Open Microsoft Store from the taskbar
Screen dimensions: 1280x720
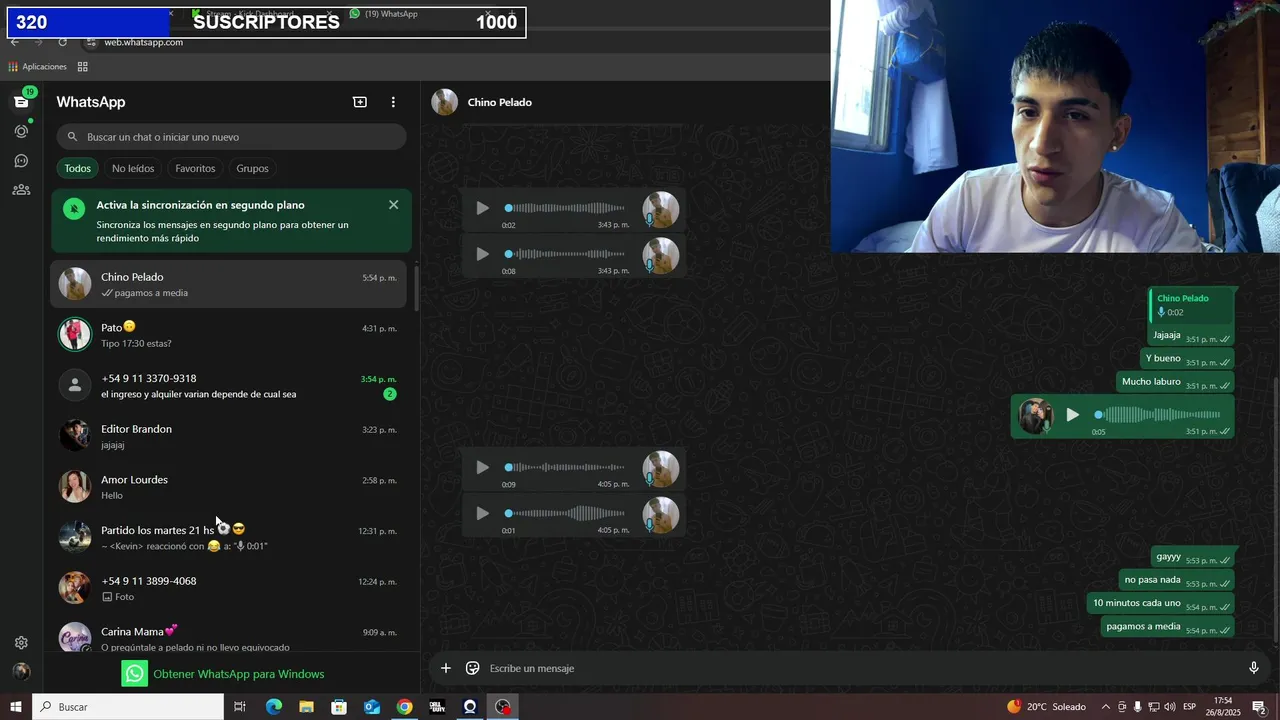tap(339, 707)
